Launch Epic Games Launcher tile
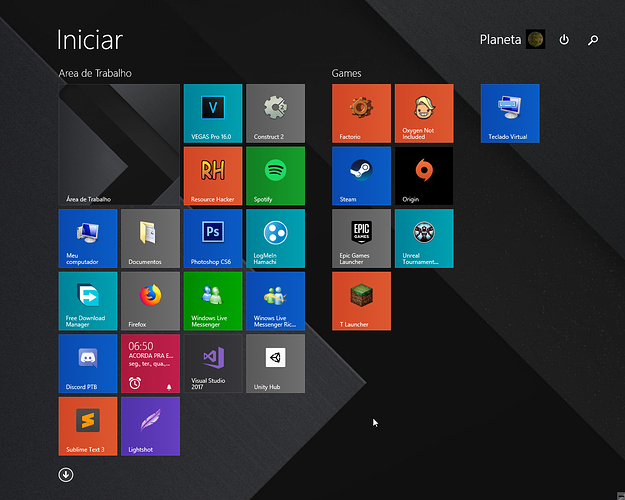The height and width of the screenshot is (500, 625). (361, 238)
